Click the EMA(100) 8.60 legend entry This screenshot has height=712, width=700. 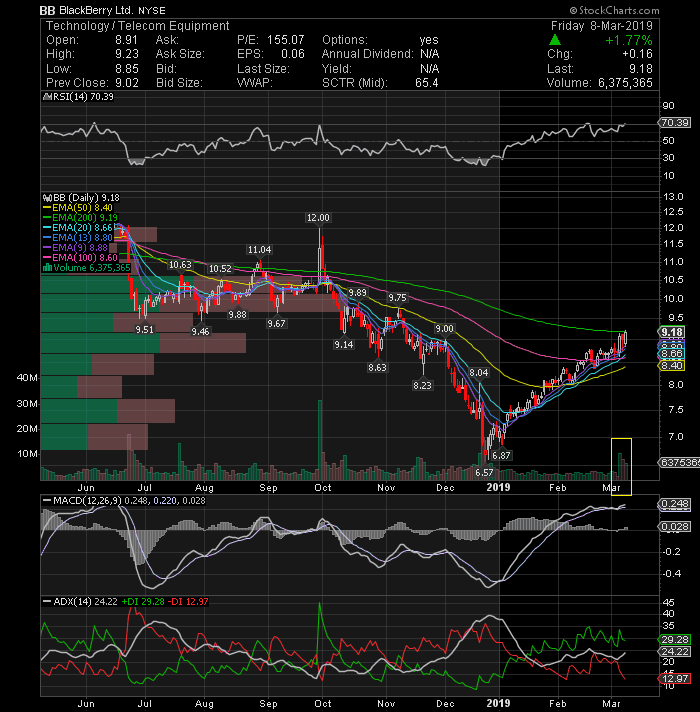(x=80, y=257)
